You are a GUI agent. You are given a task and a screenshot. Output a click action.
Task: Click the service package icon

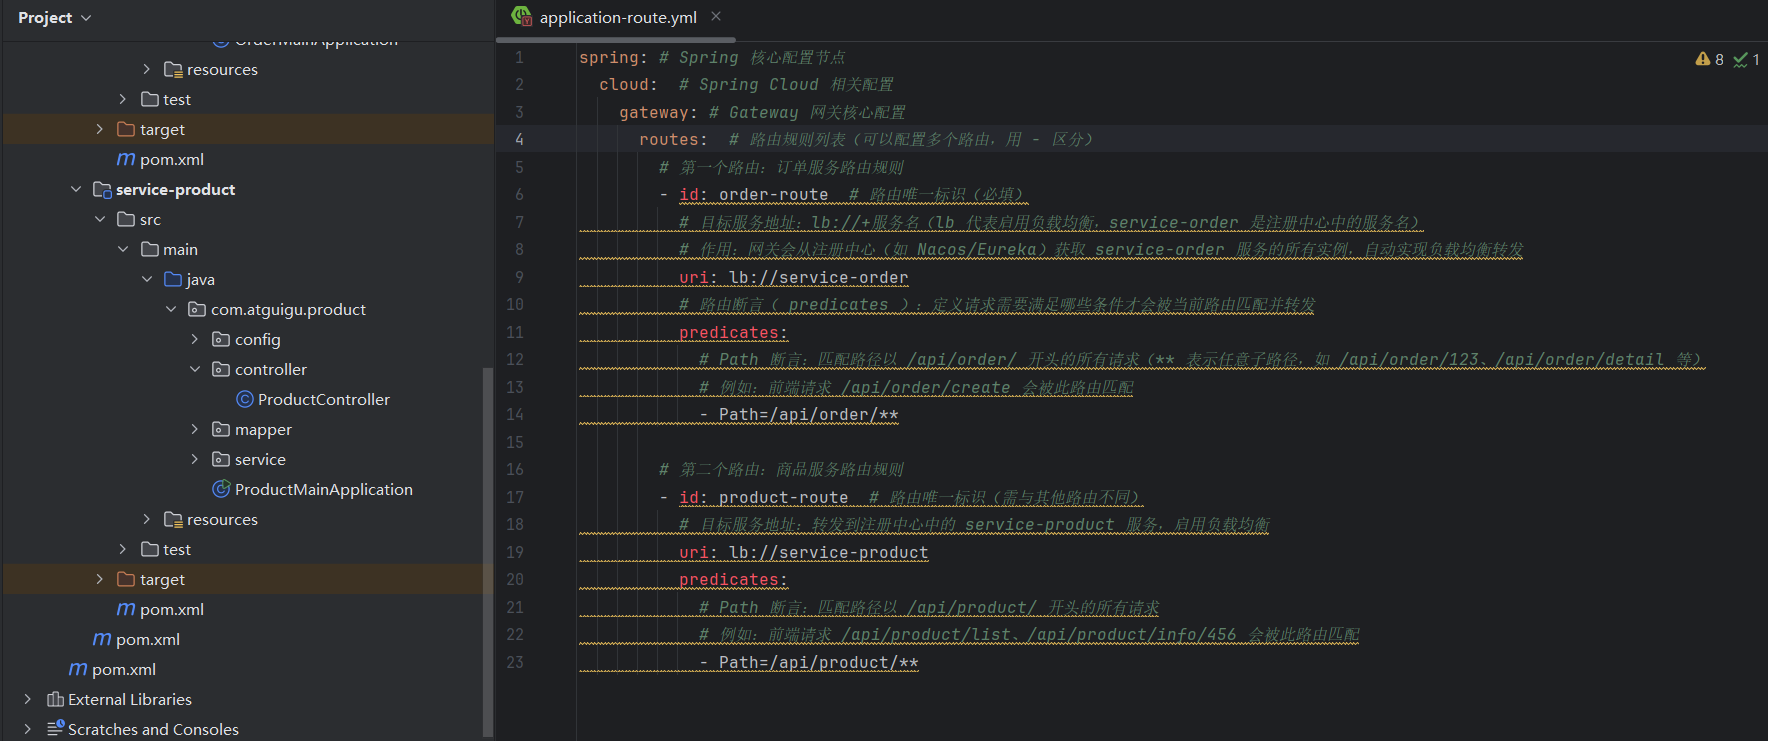point(221,459)
